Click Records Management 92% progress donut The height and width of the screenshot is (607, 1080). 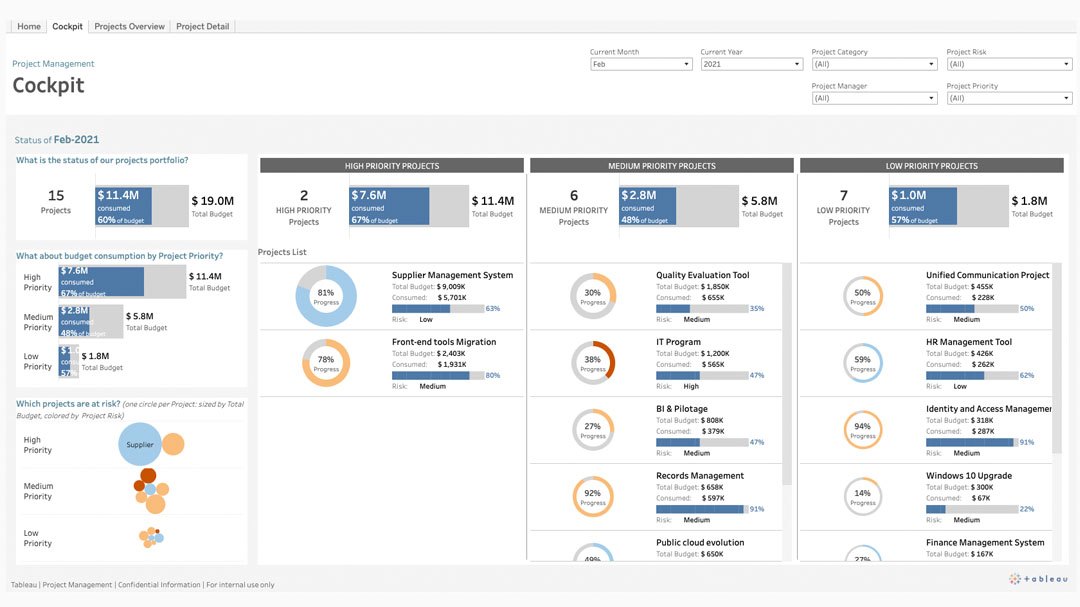point(592,496)
